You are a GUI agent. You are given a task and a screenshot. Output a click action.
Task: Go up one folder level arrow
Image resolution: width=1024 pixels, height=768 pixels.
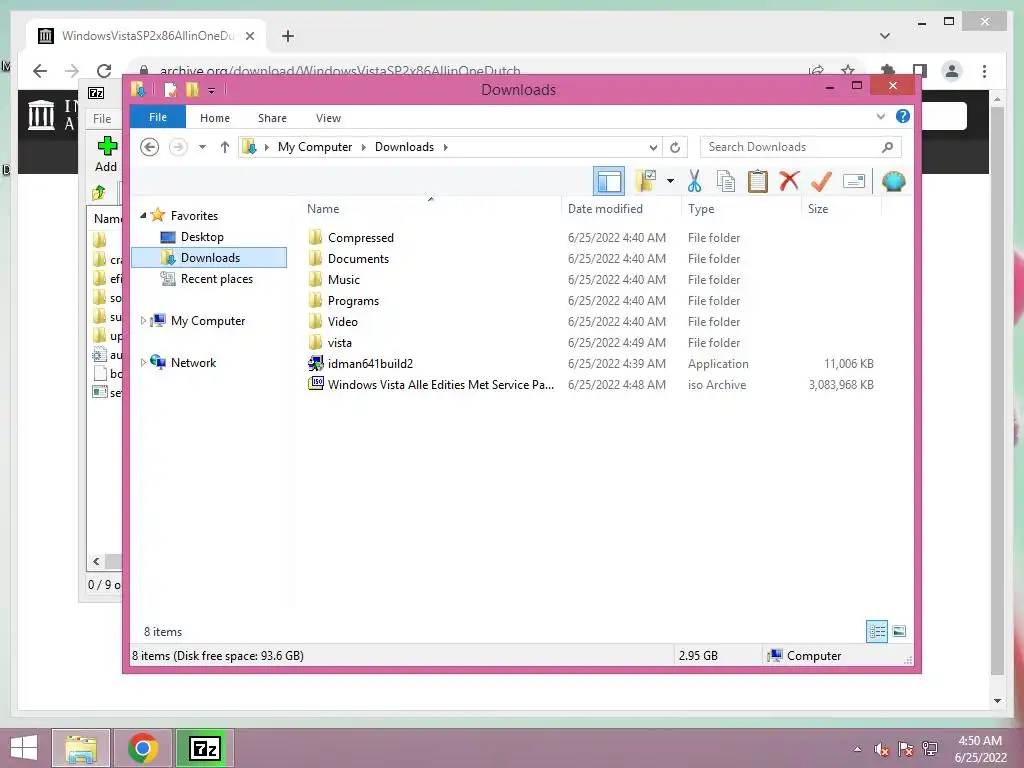click(x=225, y=147)
